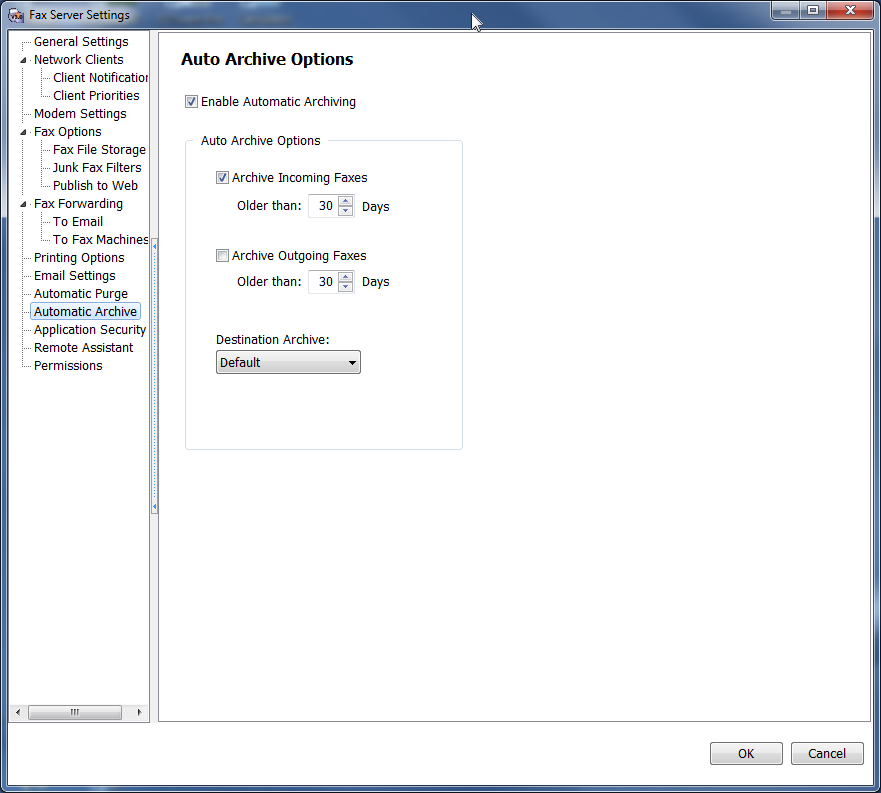Decrease outgoing faxes days spinner down arrow

point(346,287)
